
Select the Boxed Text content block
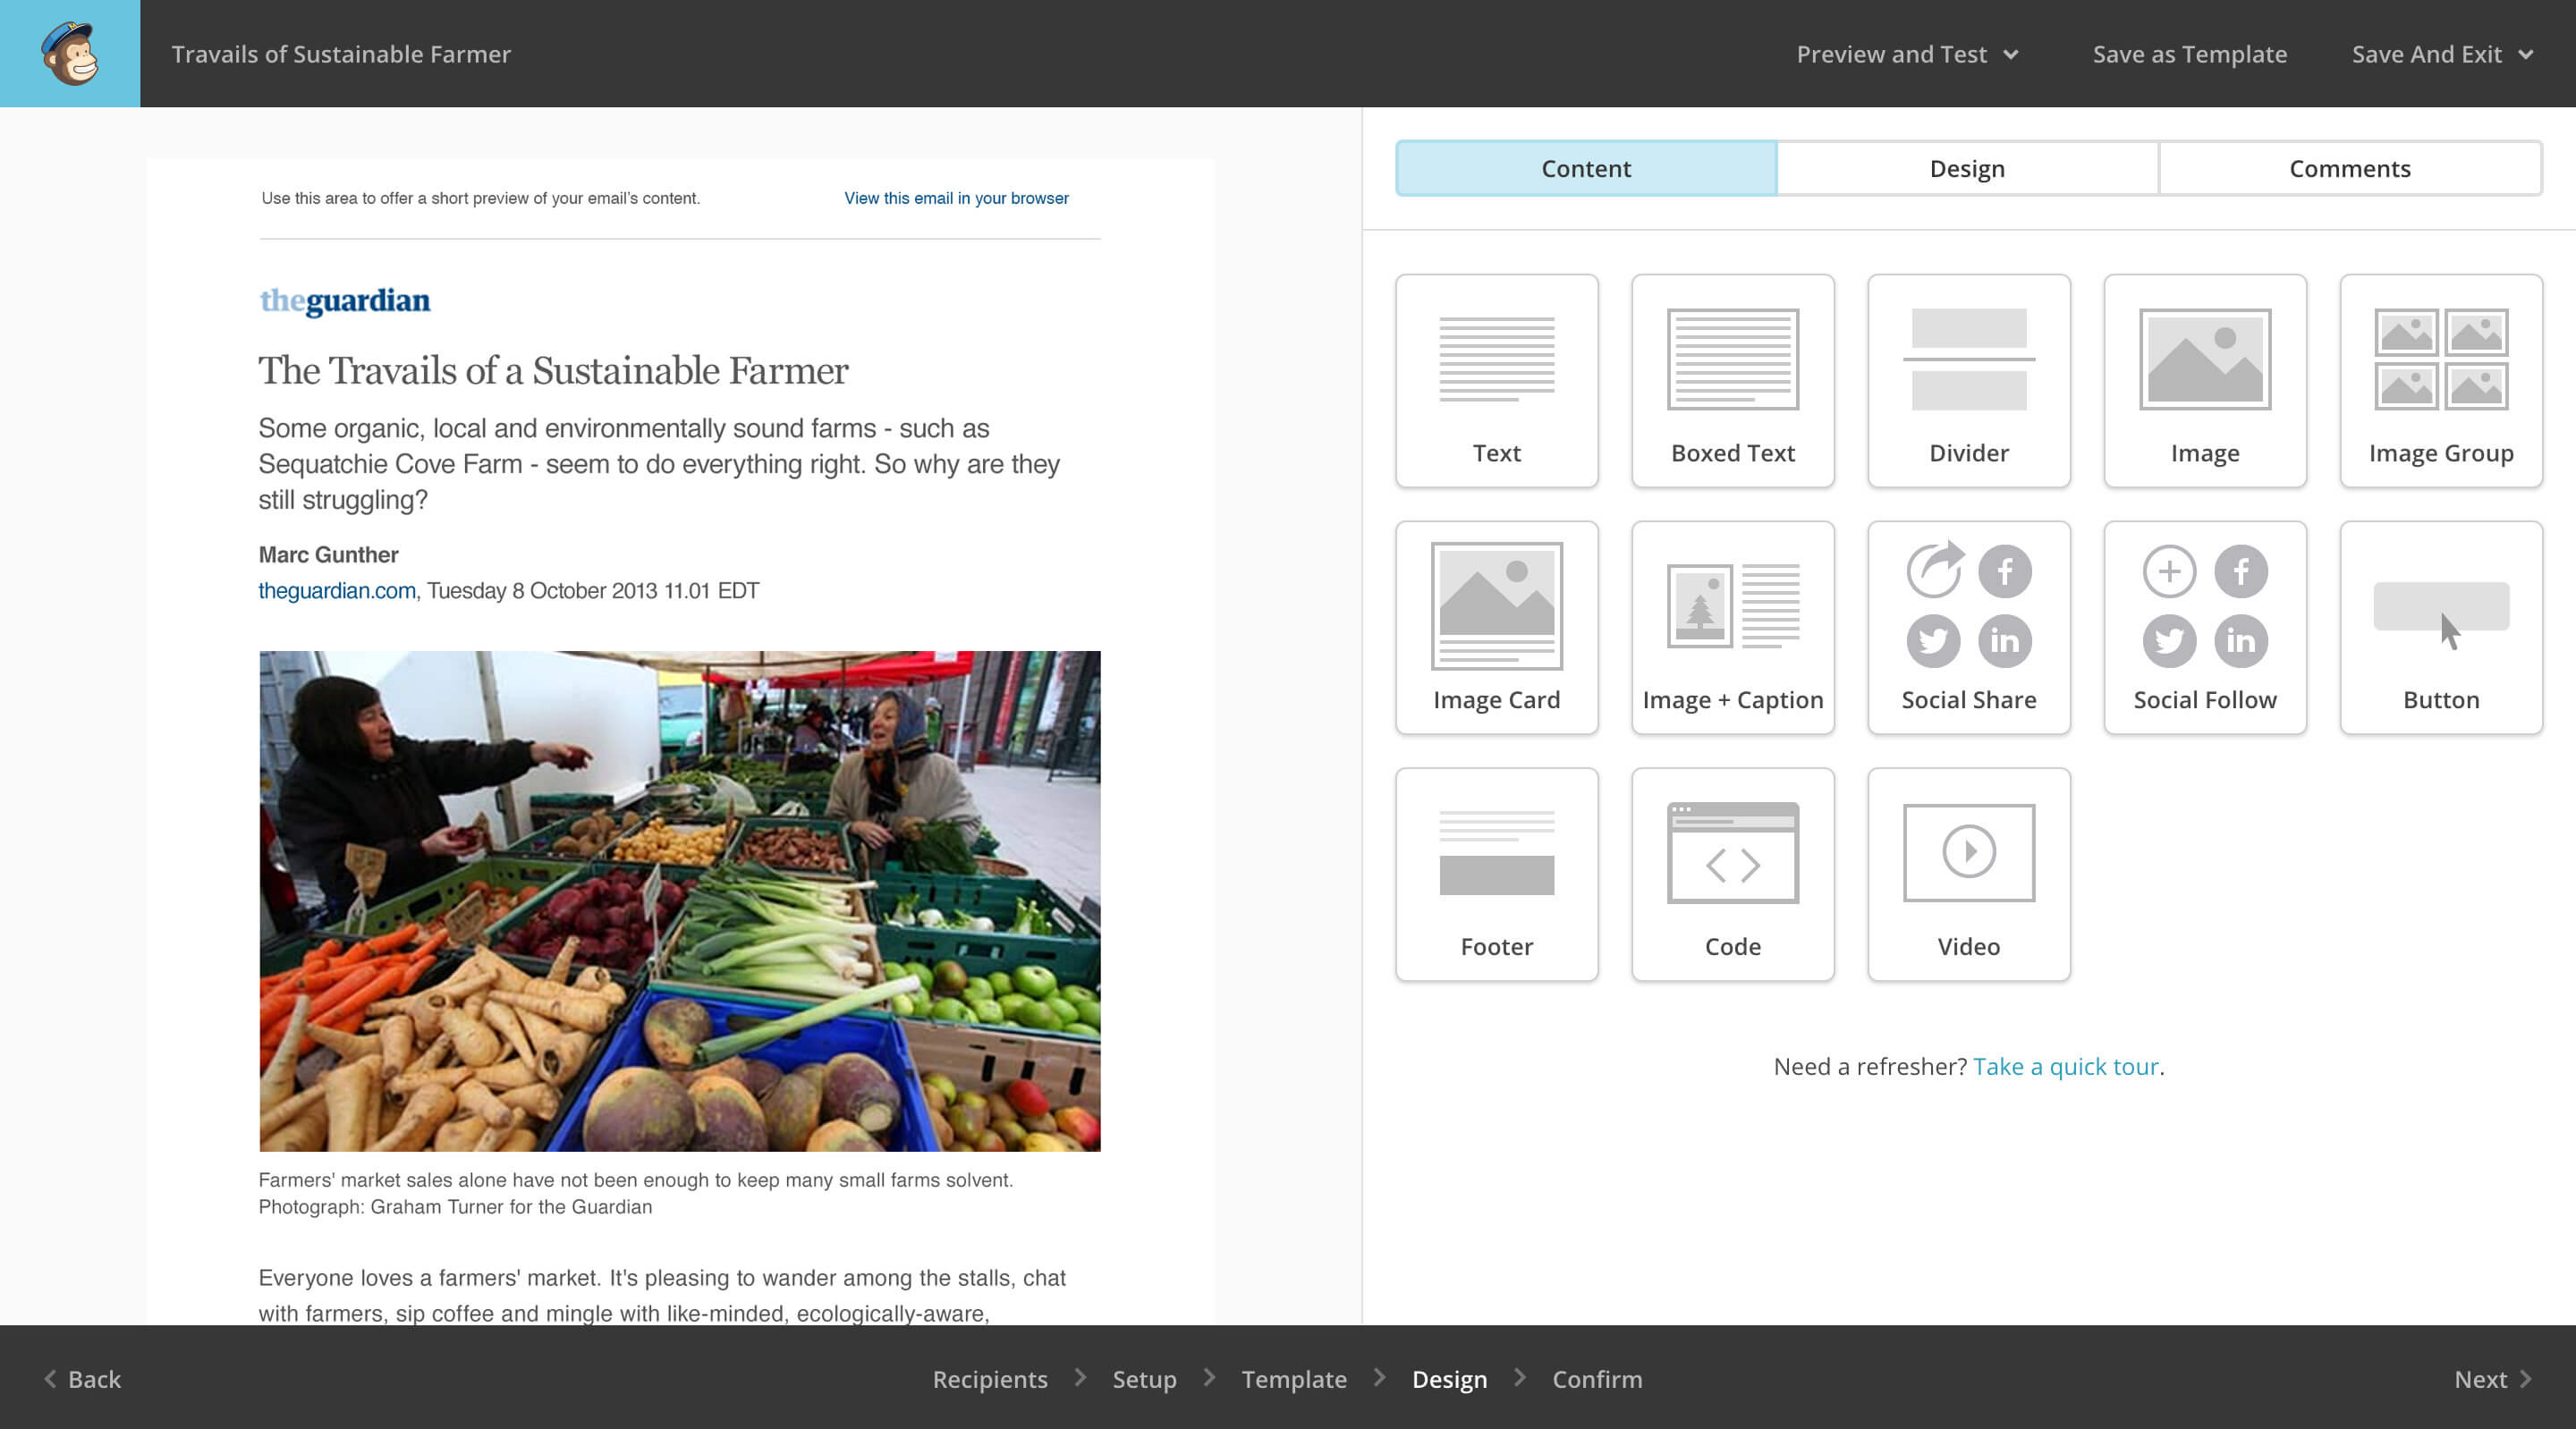click(1732, 381)
